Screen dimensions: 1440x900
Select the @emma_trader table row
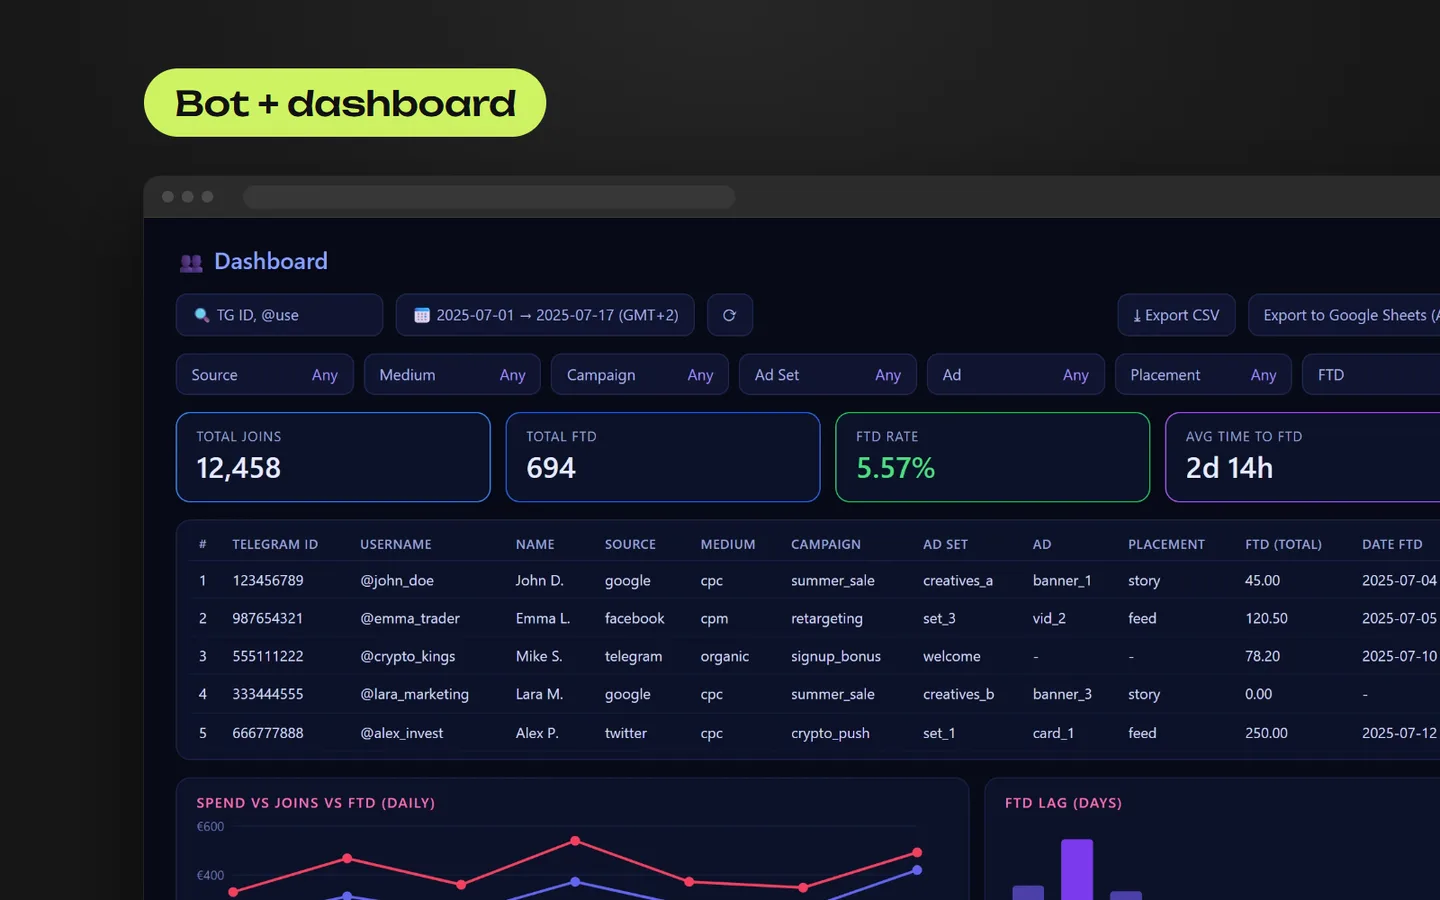coord(808,618)
